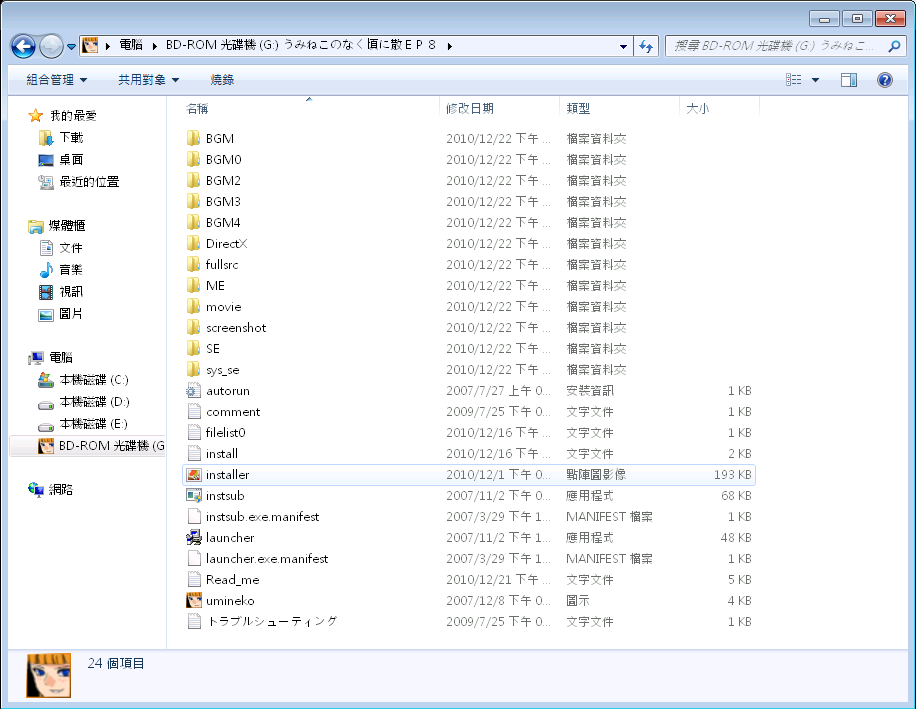
Task: Click the drive thumbnail in the details pane
Action: 48,675
